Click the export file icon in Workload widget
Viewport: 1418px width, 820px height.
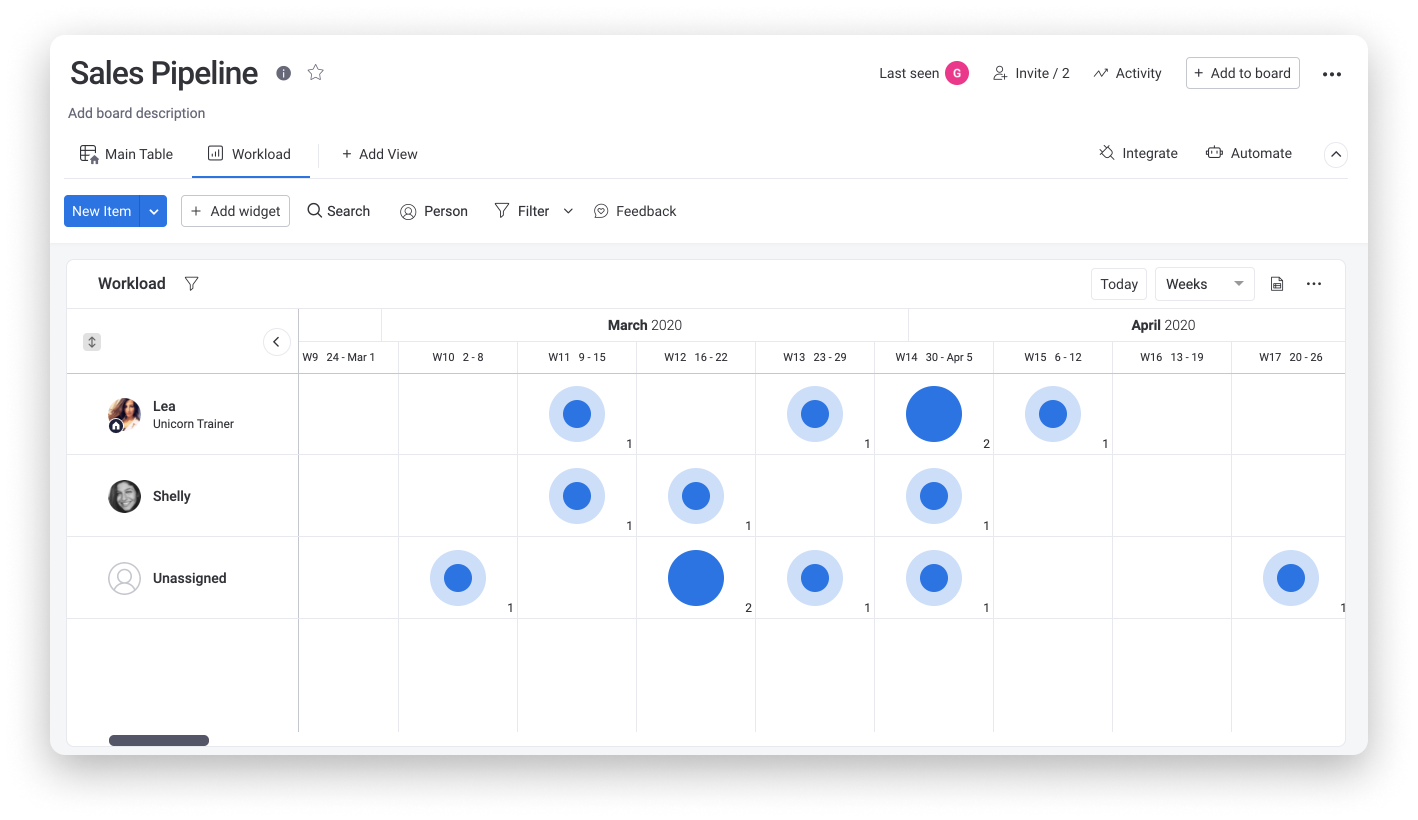tap(1277, 284)
